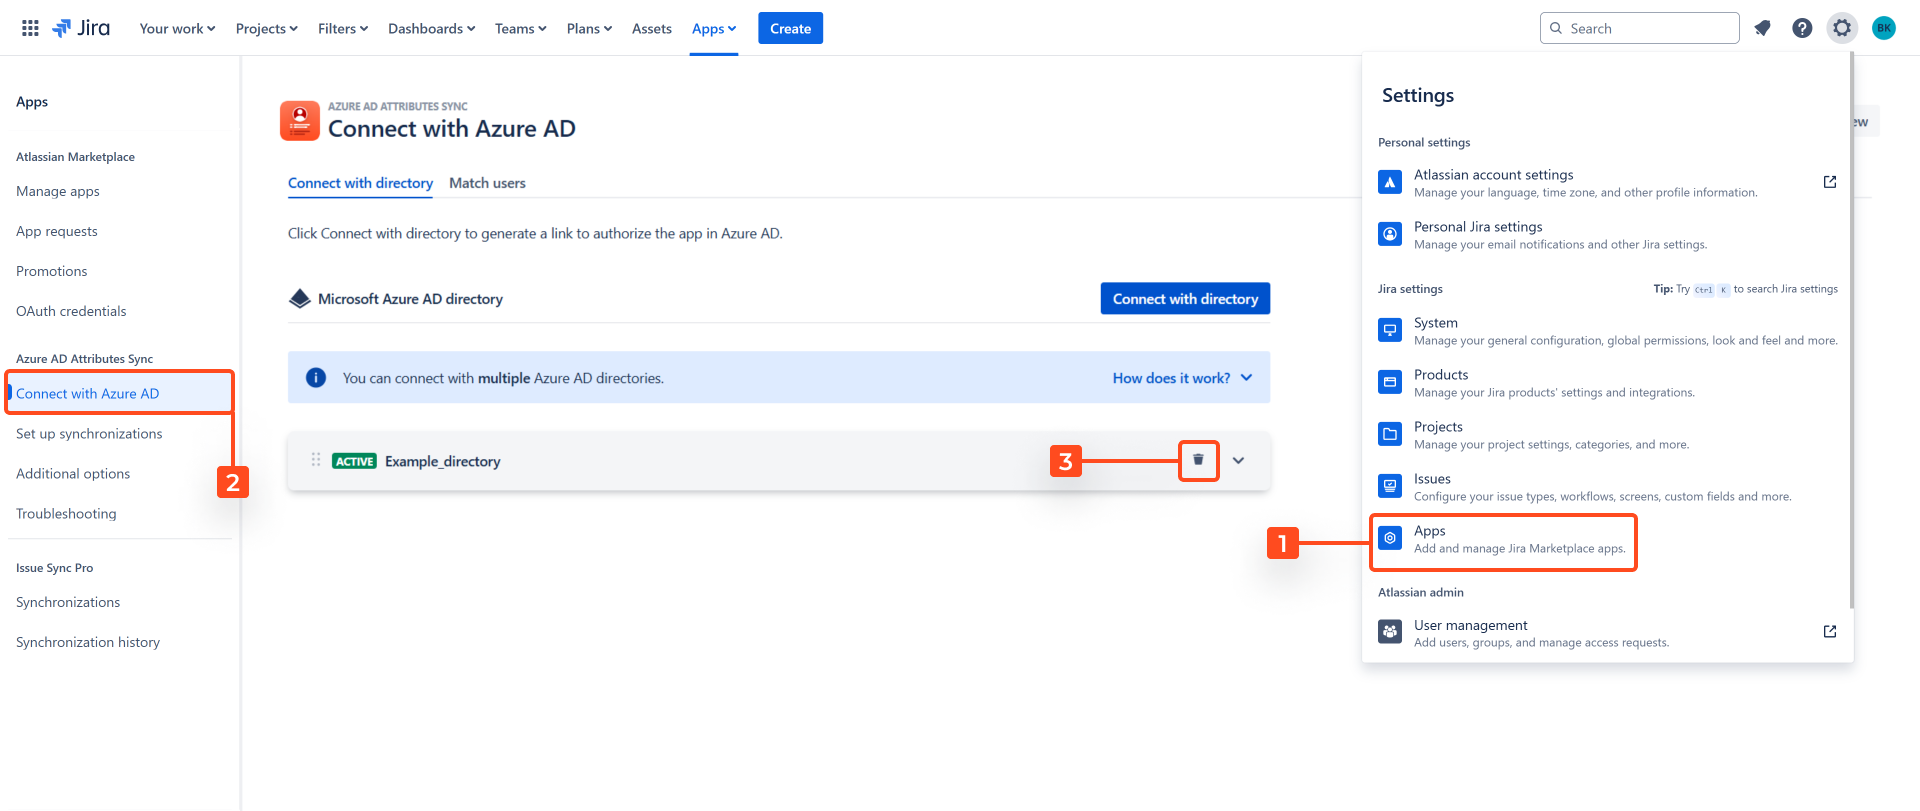The height and width of the screenshot is (811, 1920).
Task: Click the Settings panel scrollbar
Action: [x=1851, y=330]
